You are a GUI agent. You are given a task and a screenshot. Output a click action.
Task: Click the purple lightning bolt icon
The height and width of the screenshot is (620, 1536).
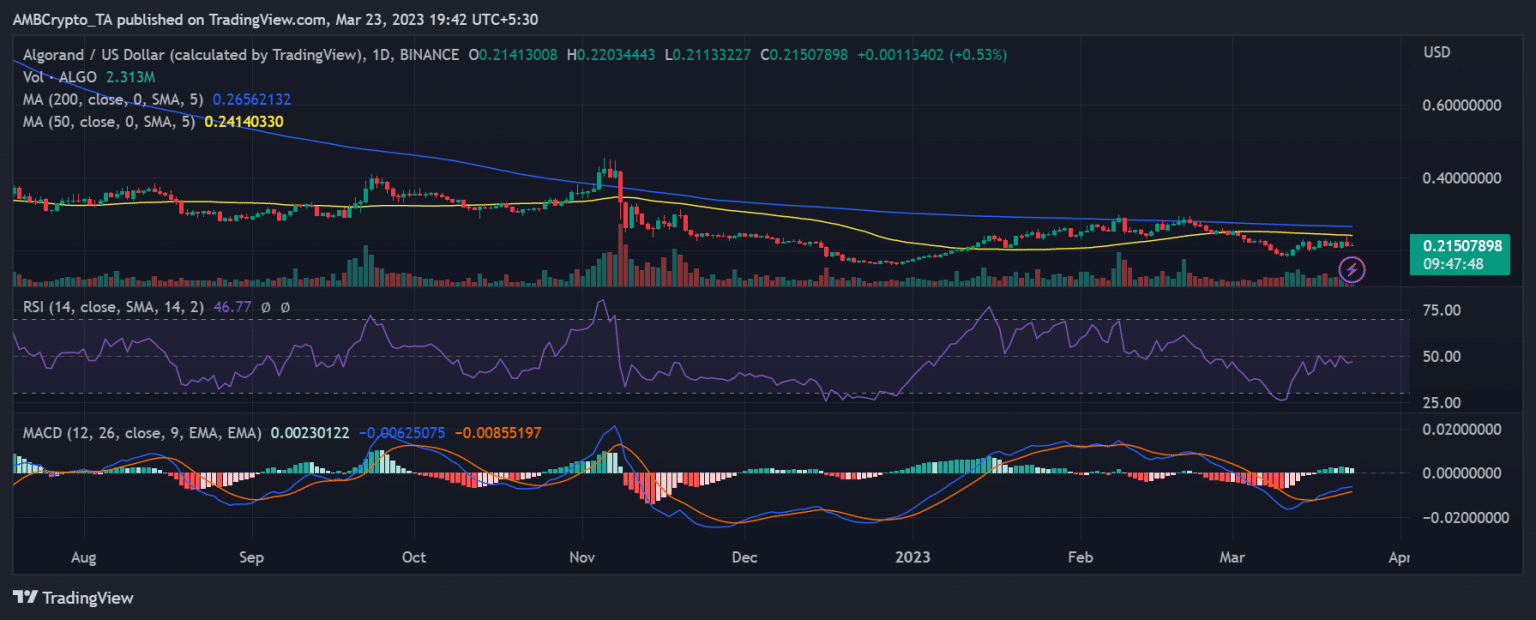[1352, 269]
